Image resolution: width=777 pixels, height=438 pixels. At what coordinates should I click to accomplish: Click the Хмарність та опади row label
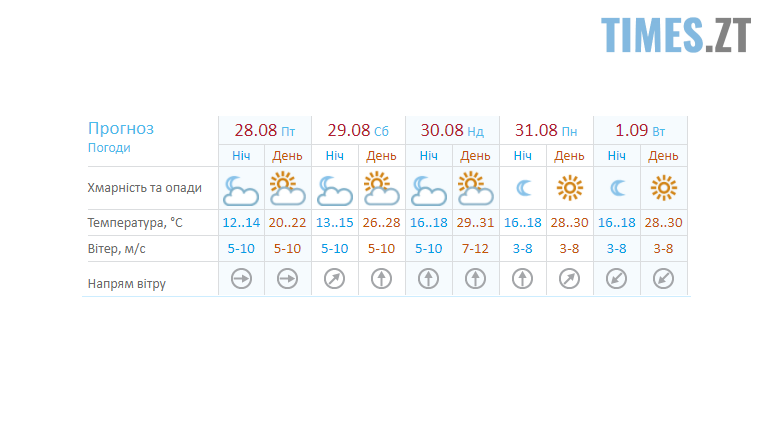[x=144, y=188]
